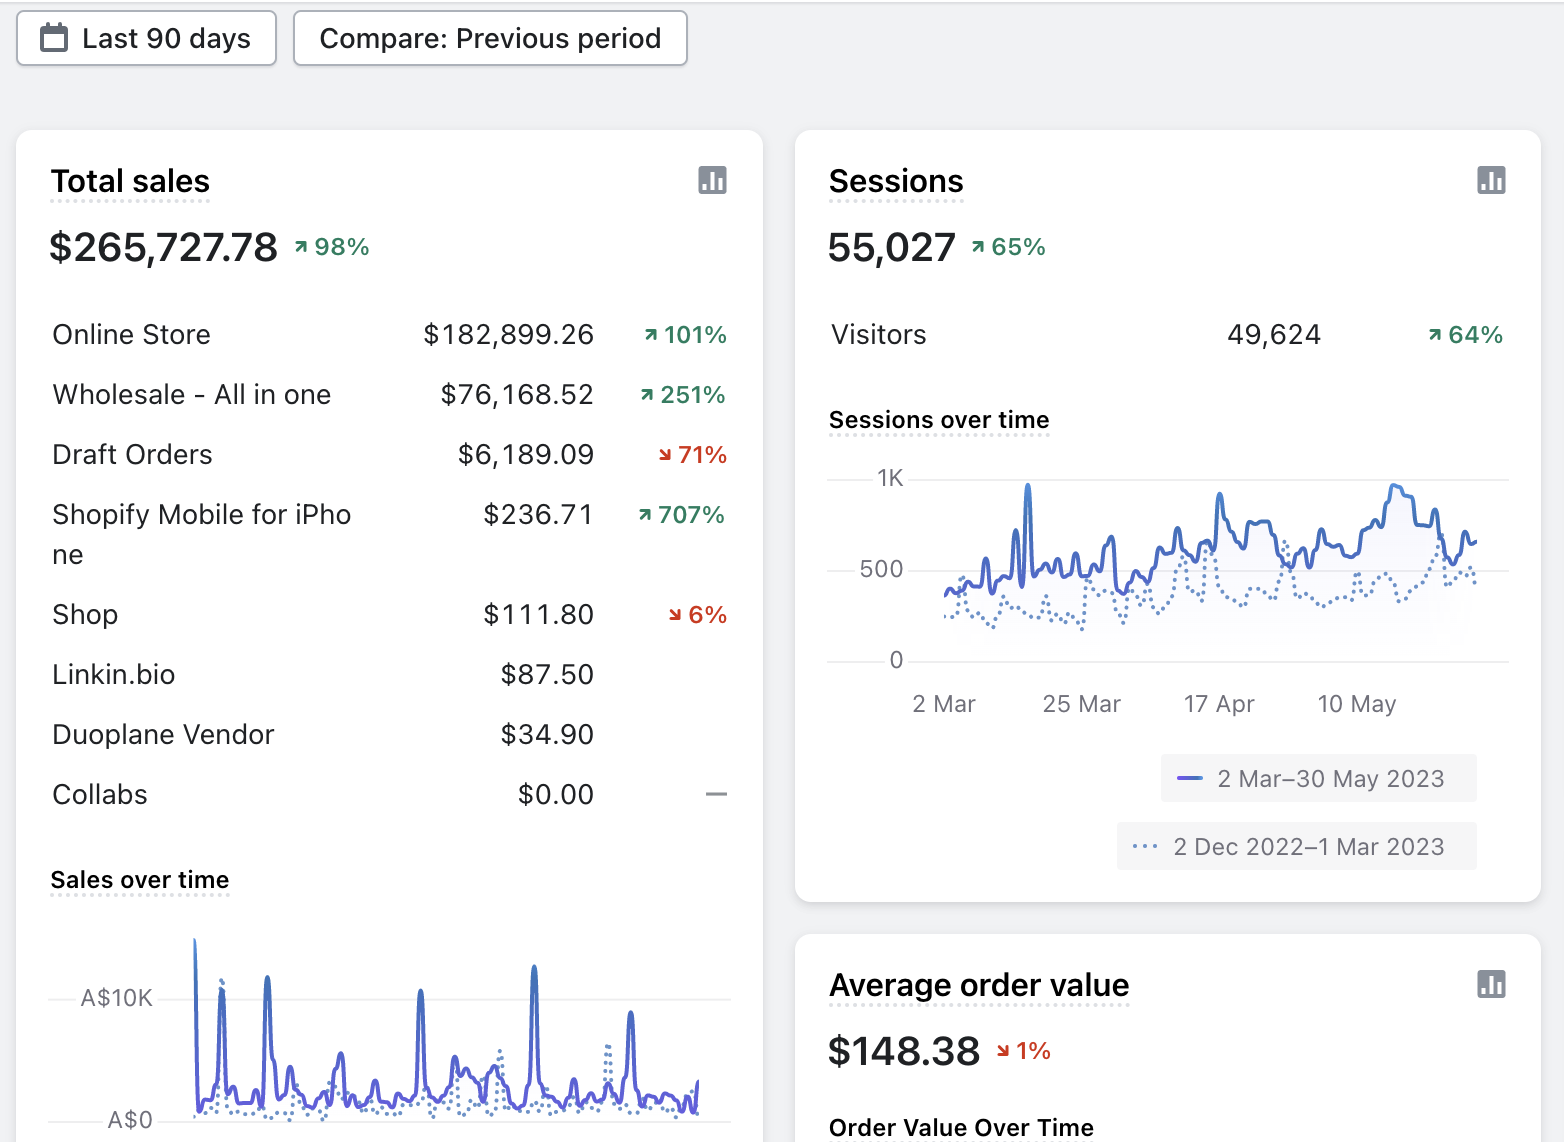Toggle the 2 Mar–30 May 2023 legend
This screenshot has width=1564, height=1142.
pyautogui.click(x=1318, y=779)
